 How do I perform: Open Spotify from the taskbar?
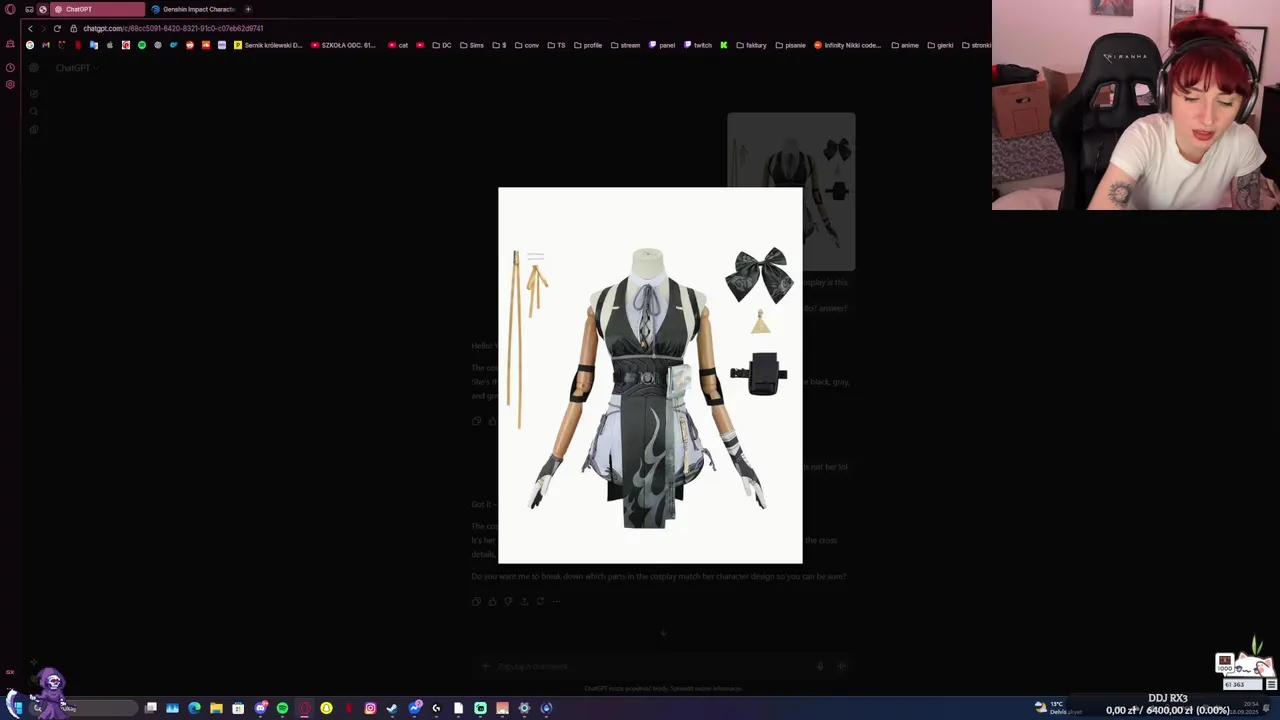click(282, 708)
